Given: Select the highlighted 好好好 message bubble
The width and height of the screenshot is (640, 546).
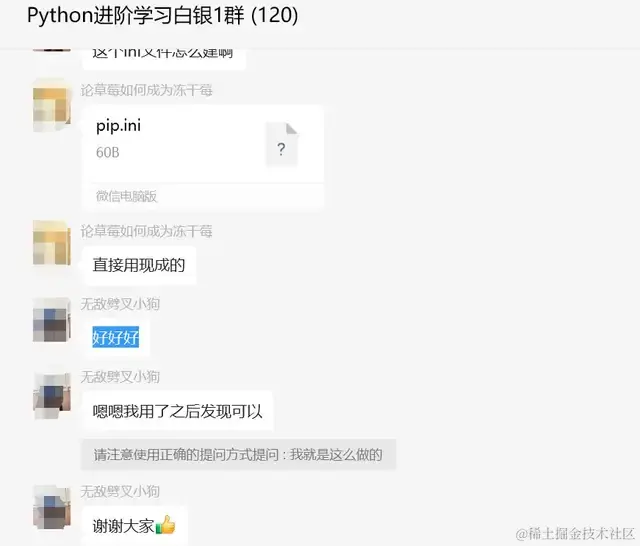Looking at the screenshot, I should tap(116, 338).
